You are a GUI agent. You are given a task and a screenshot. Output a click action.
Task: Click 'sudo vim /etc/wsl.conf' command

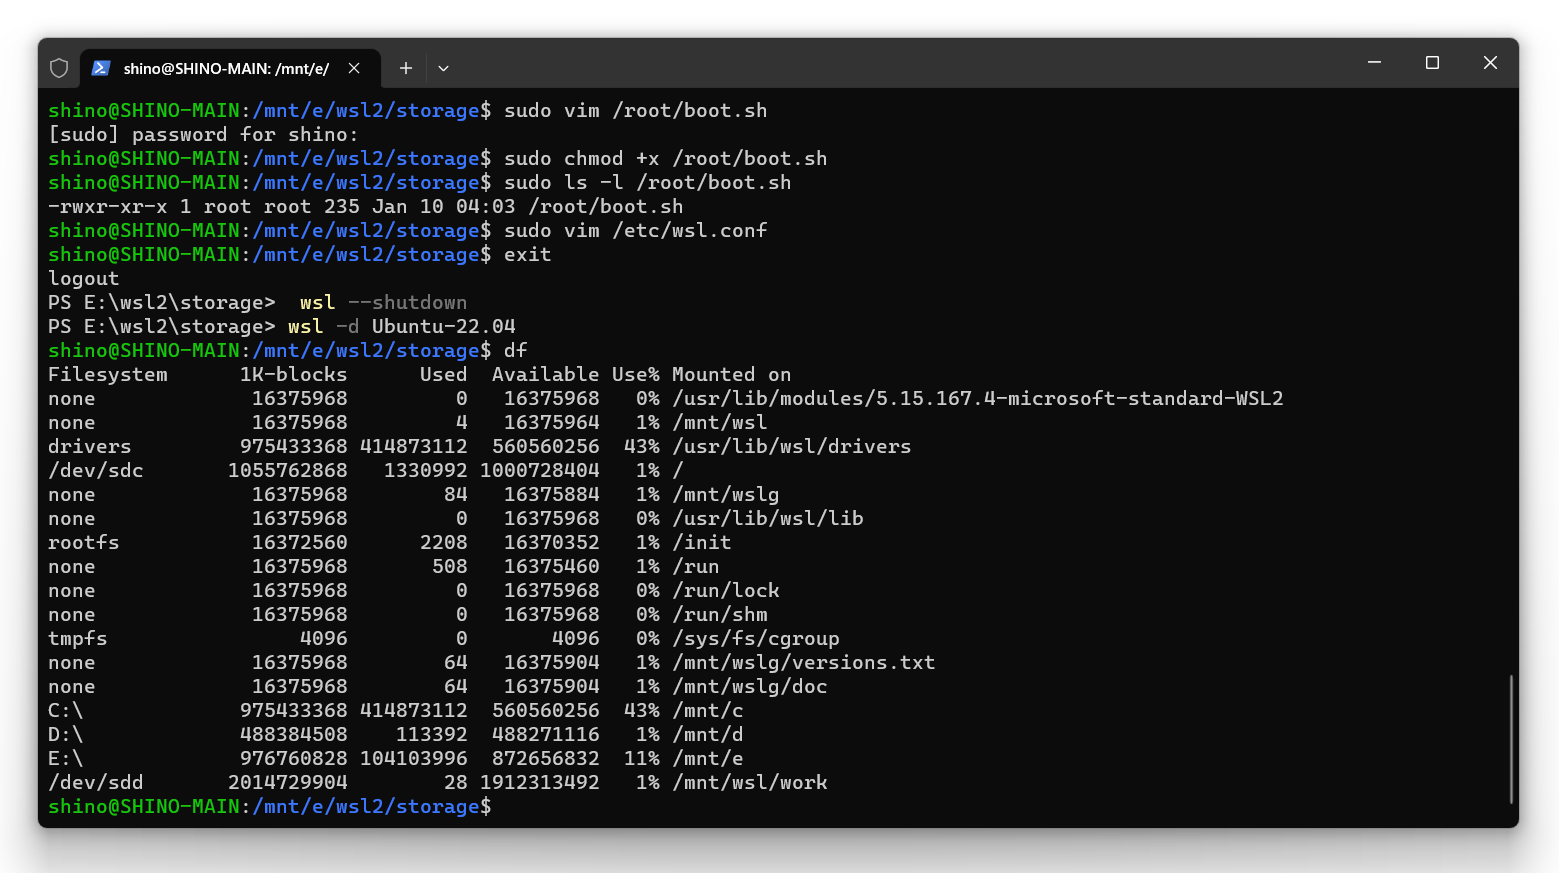[x=636, y=231]
